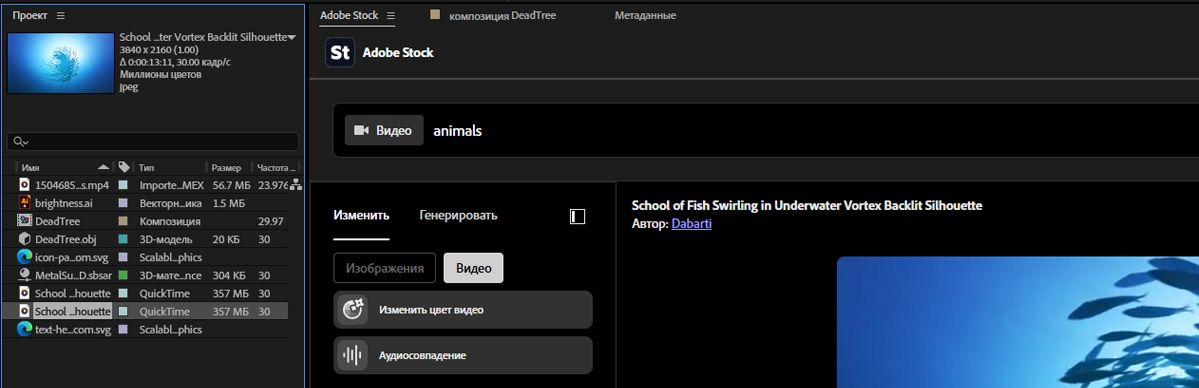Click the School of Fish Swirling video title
1199x388 pixels.
pyautogui.click(x=807, y=205)
